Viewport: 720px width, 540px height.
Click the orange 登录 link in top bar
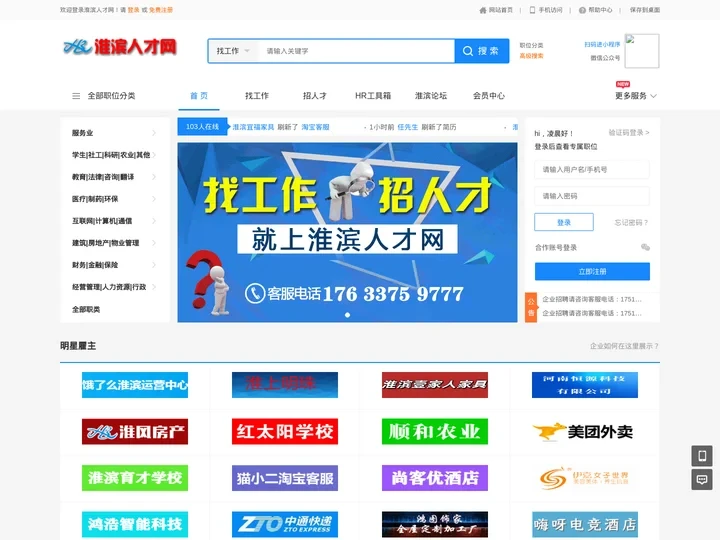(134, 10)
